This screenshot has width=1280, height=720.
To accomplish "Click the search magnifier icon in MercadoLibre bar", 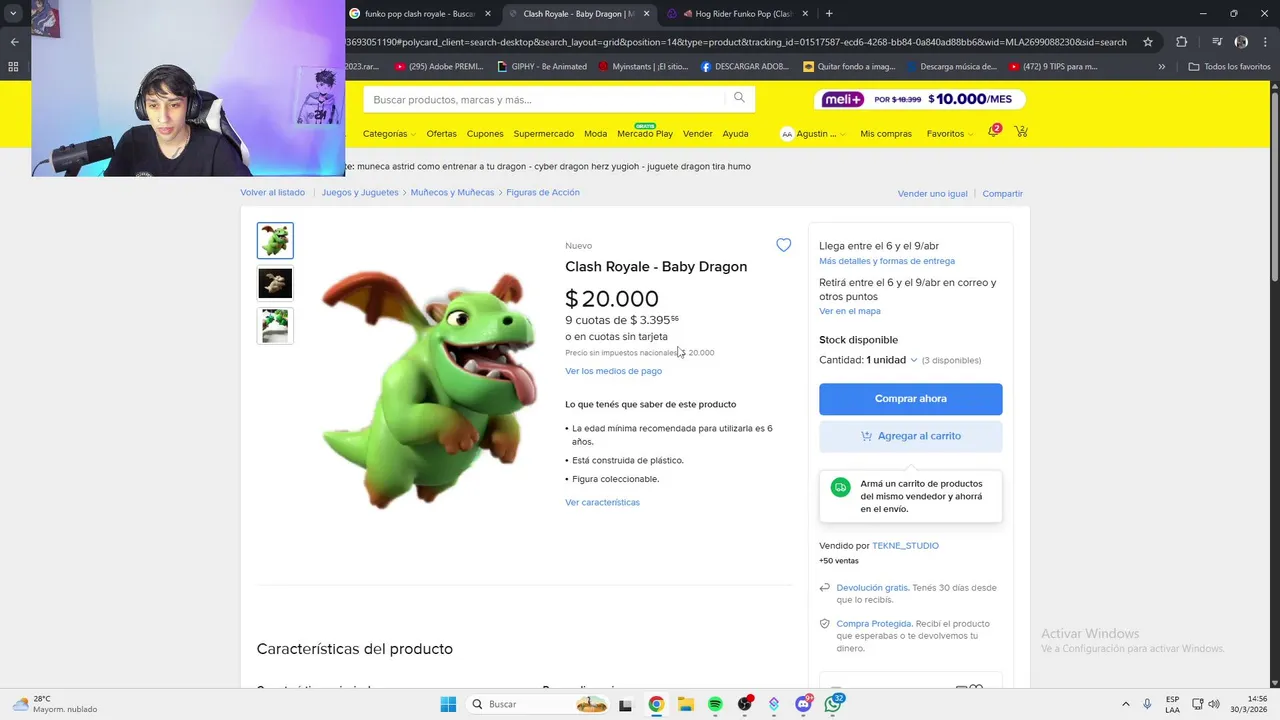I will pyautogui.click(x=739, y=98).
